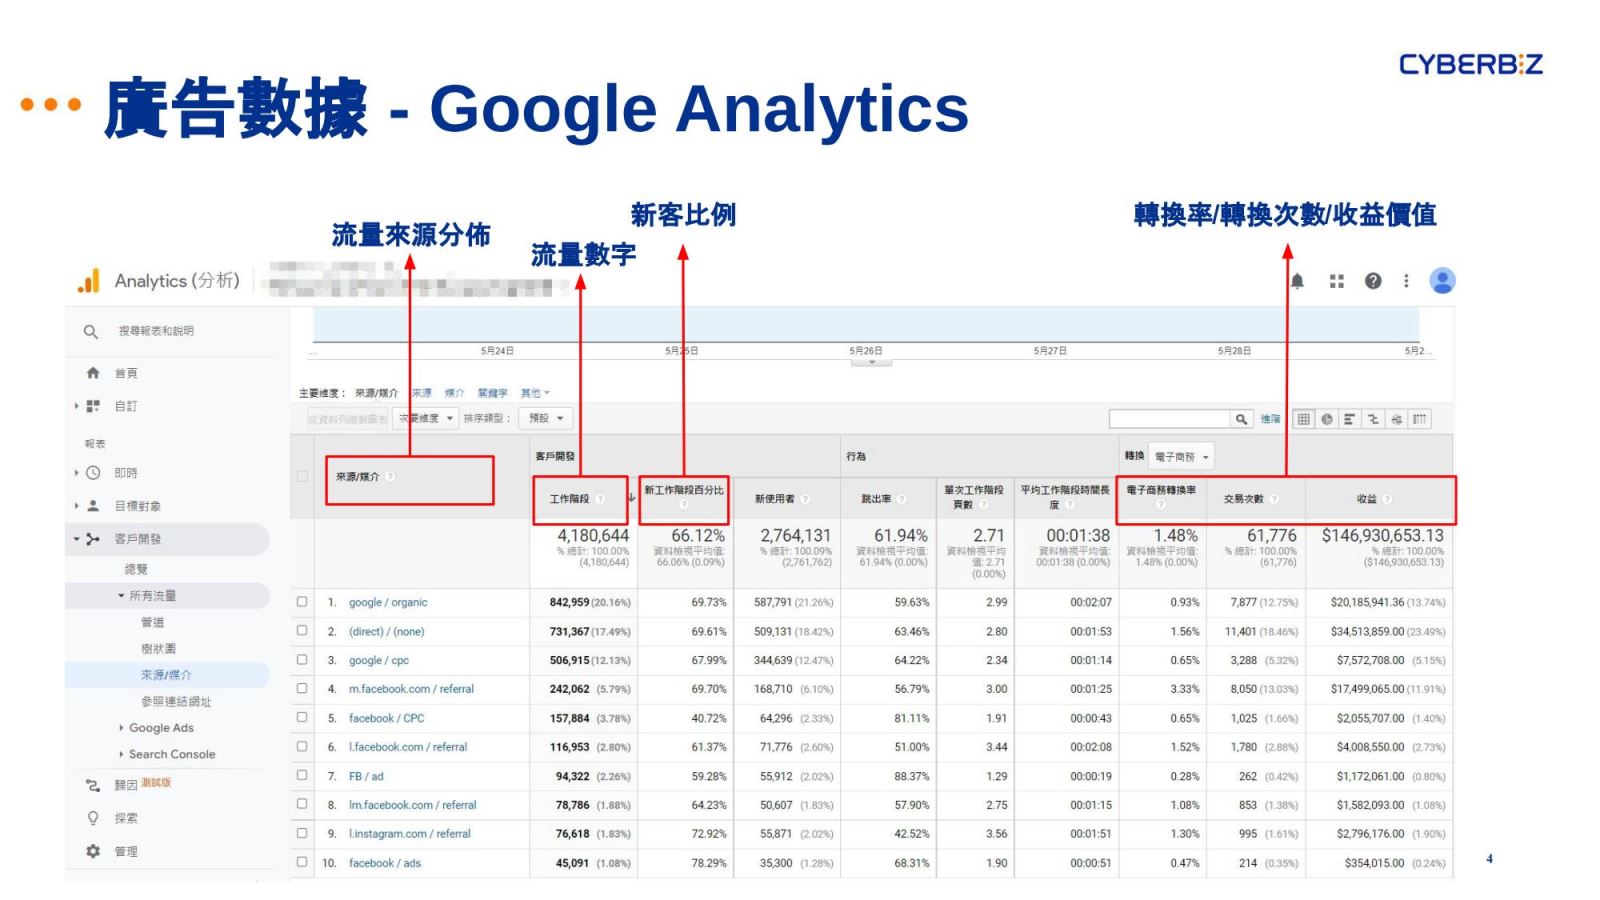This screenshot has width=1600, height=900.
Task: Select 來源/媒介 in sidebar
Action: tap(166, 676)
